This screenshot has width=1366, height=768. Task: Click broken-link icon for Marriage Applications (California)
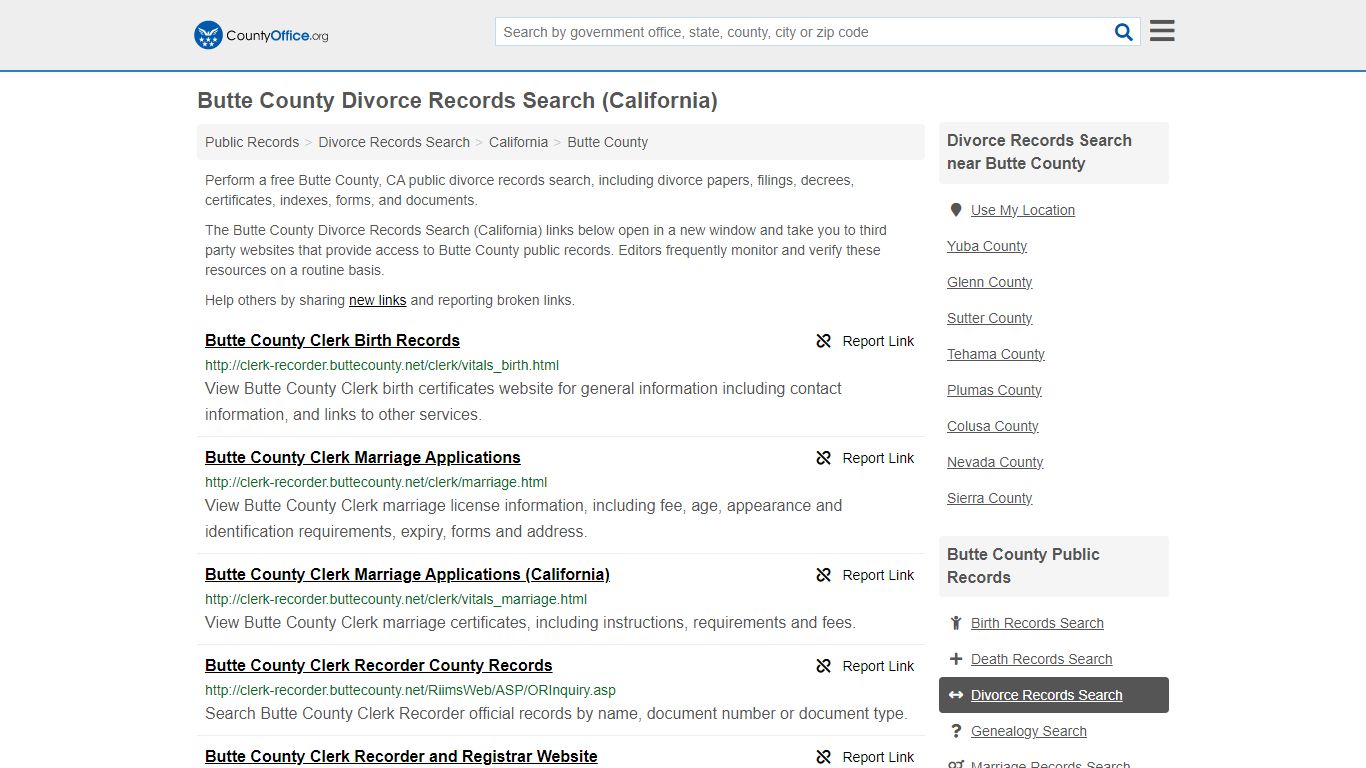coord(824,575)
